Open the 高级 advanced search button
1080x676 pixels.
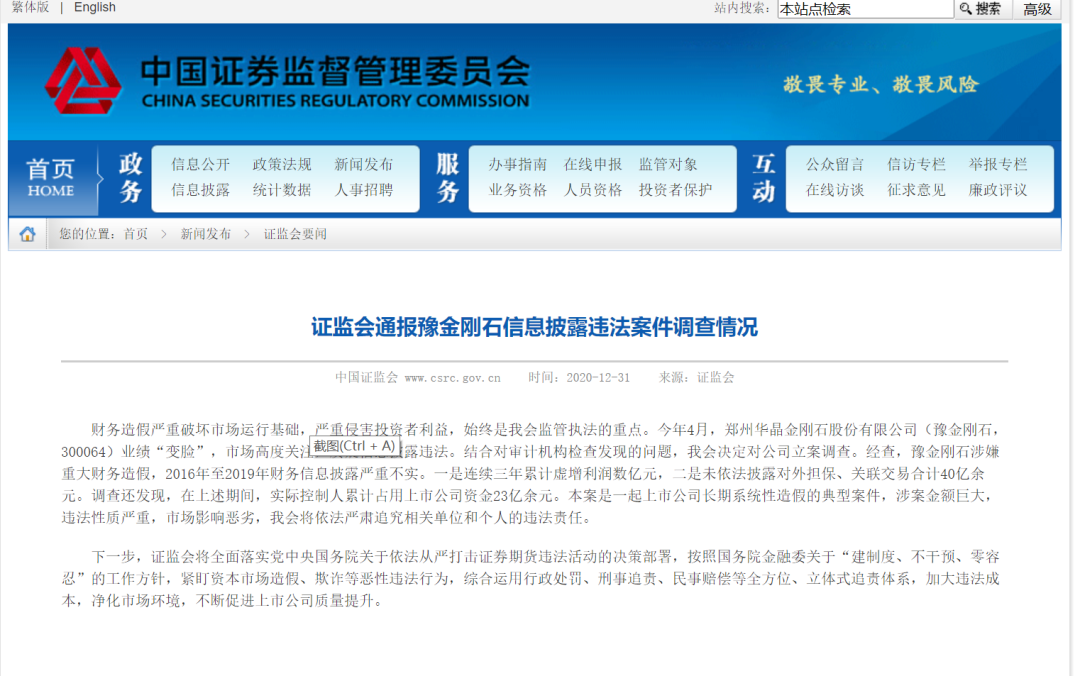pyautogui.click(x=1037, y=9)
